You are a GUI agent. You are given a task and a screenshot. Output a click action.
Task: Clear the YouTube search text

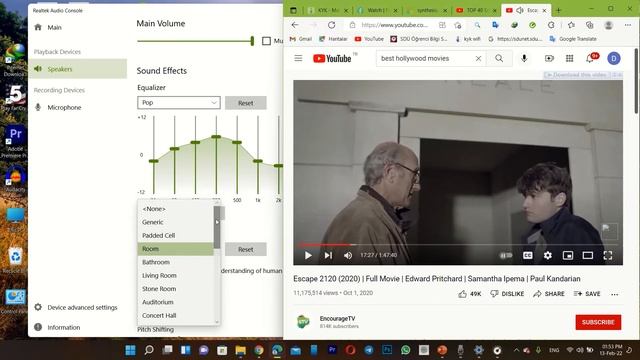478,58
